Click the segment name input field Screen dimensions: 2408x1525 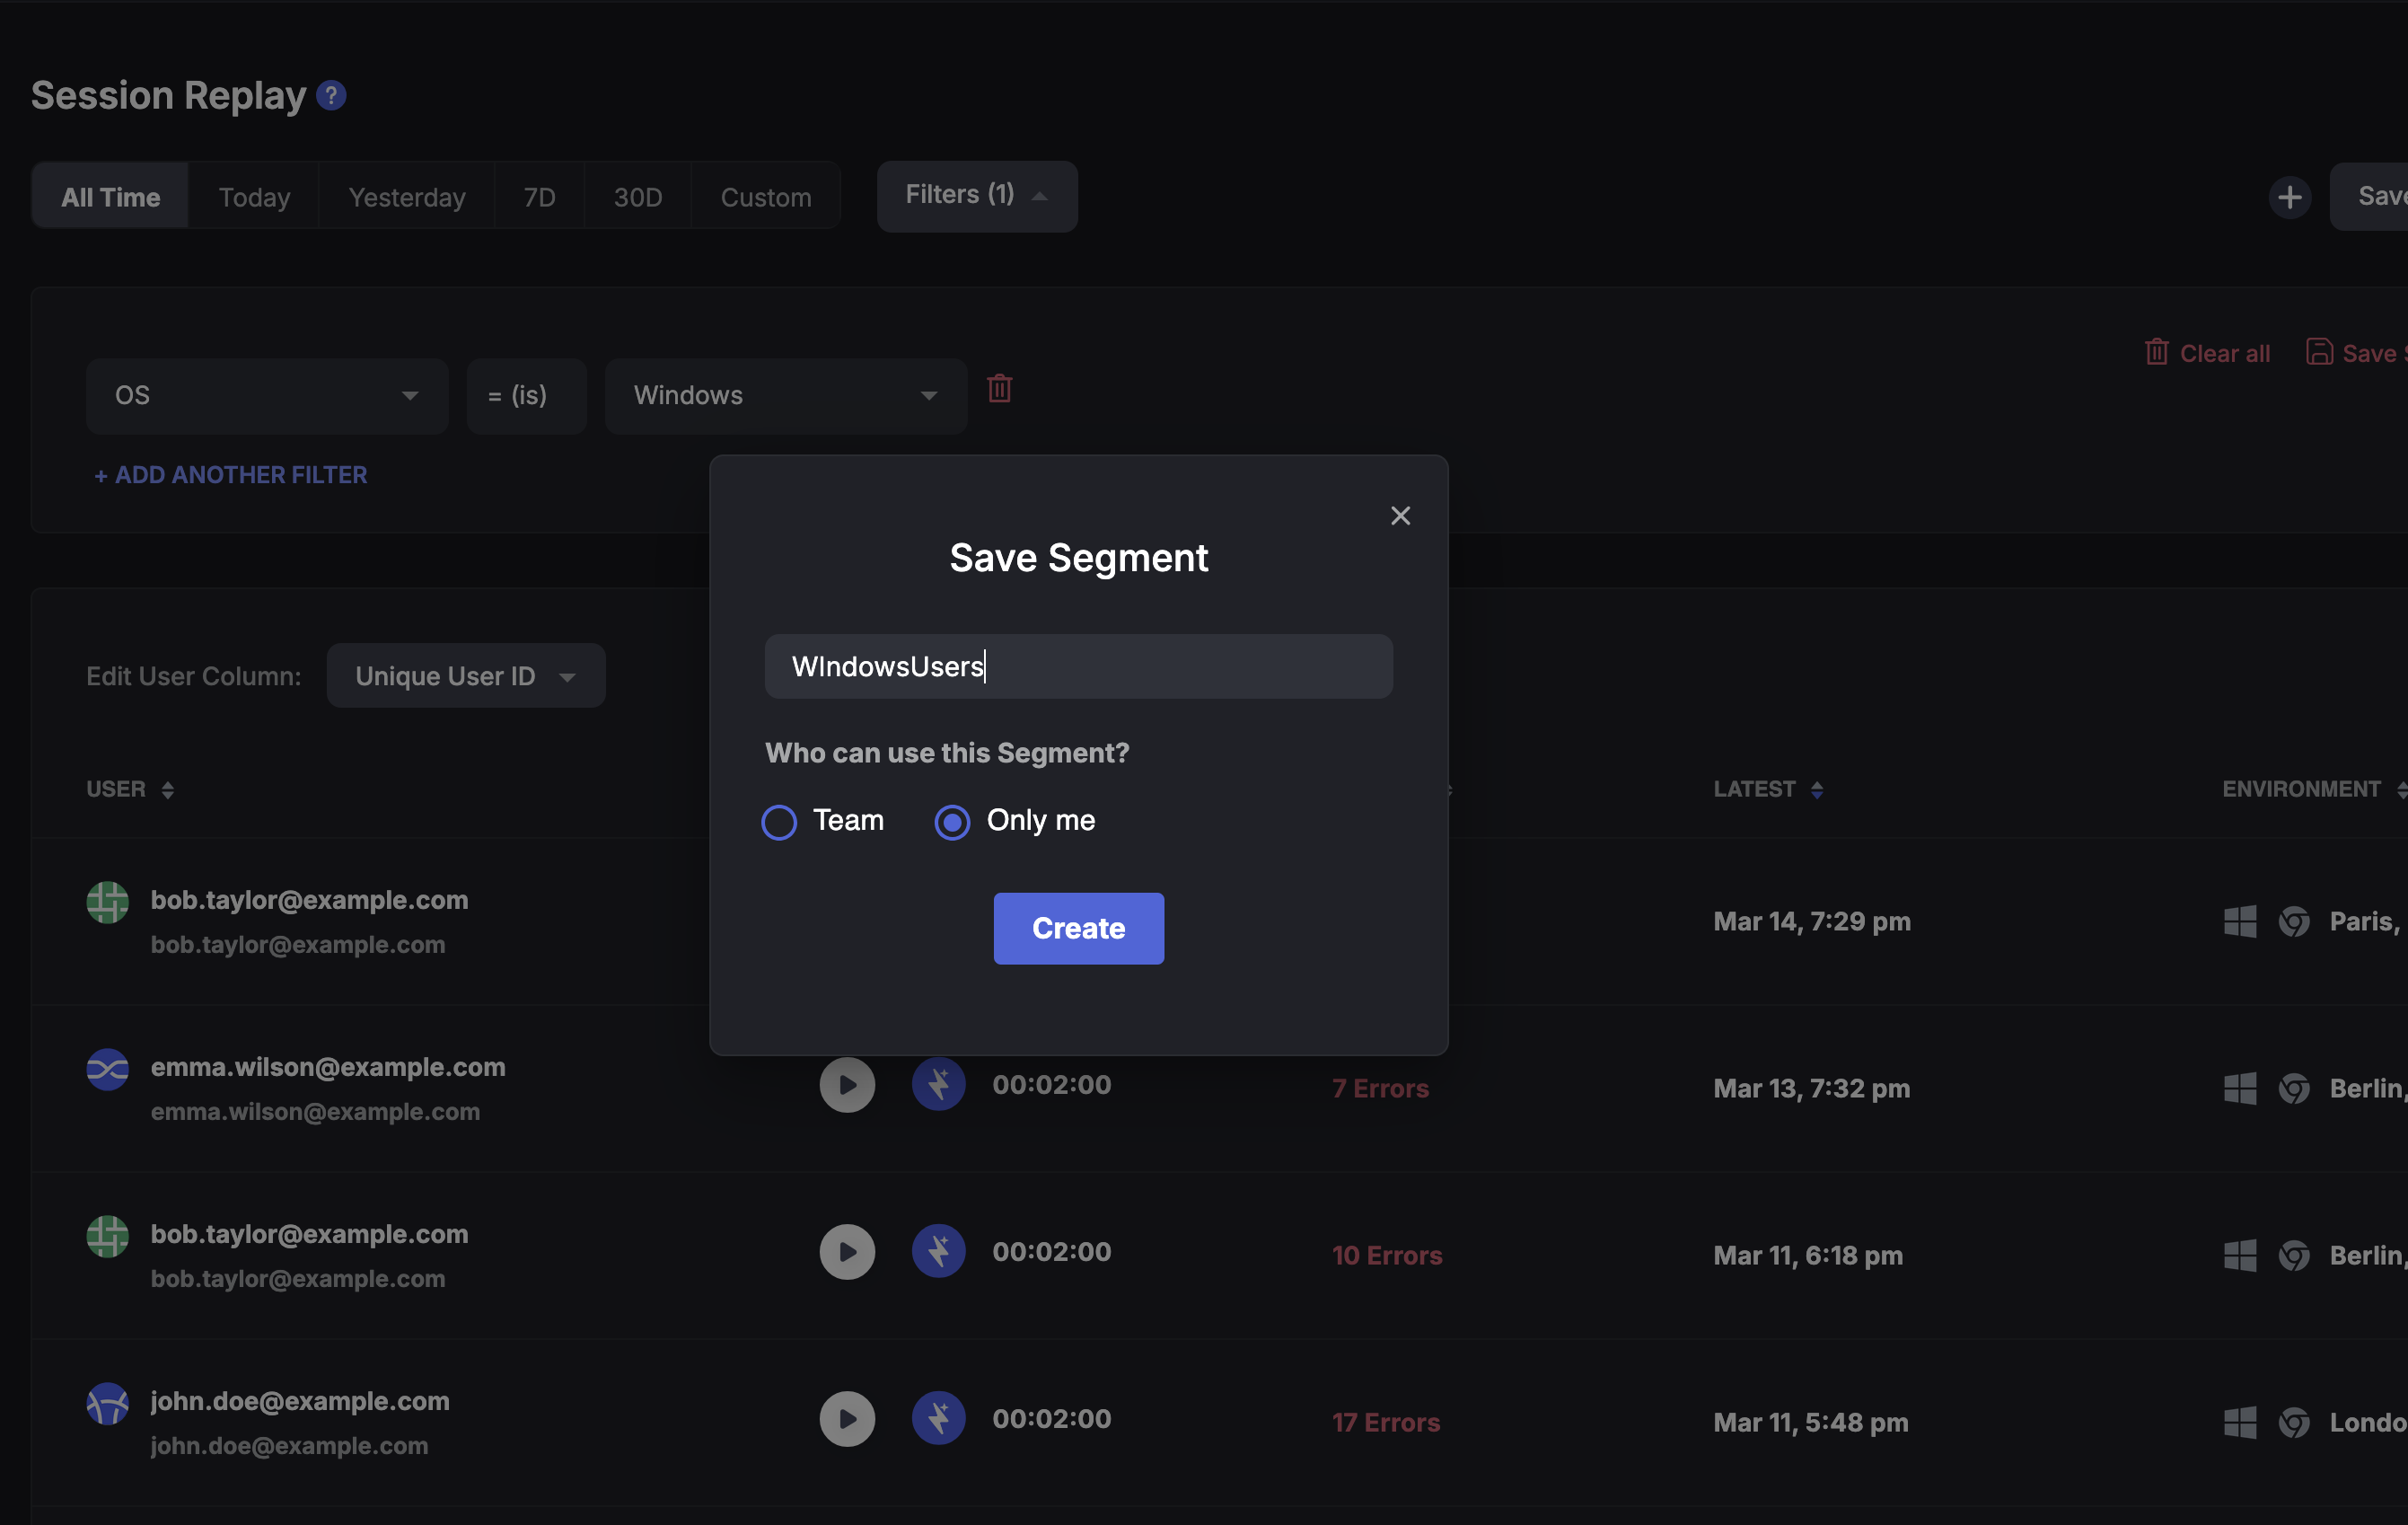[1078, 666]
